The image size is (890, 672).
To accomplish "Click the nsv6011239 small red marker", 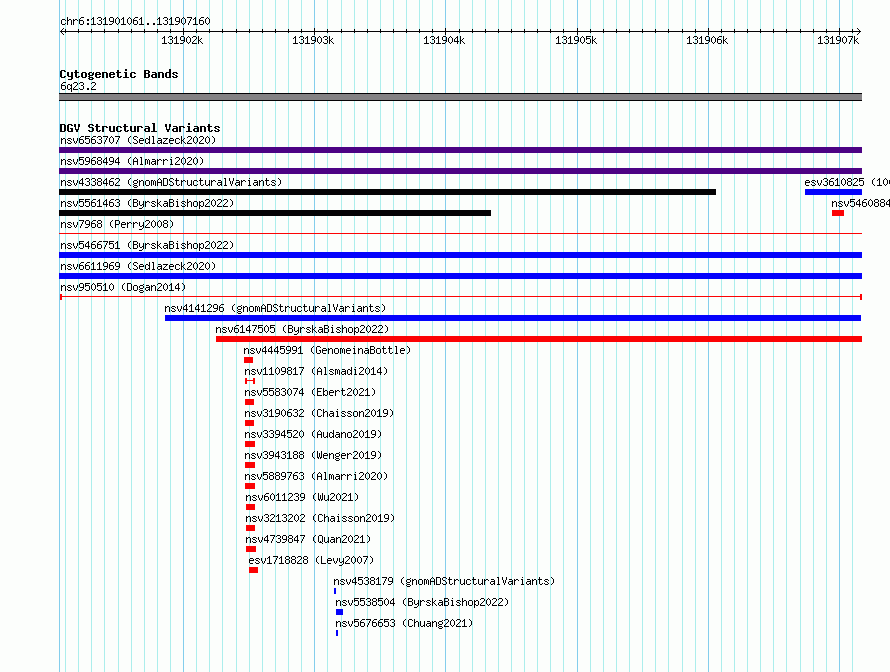I will click(x=251, y=507).
